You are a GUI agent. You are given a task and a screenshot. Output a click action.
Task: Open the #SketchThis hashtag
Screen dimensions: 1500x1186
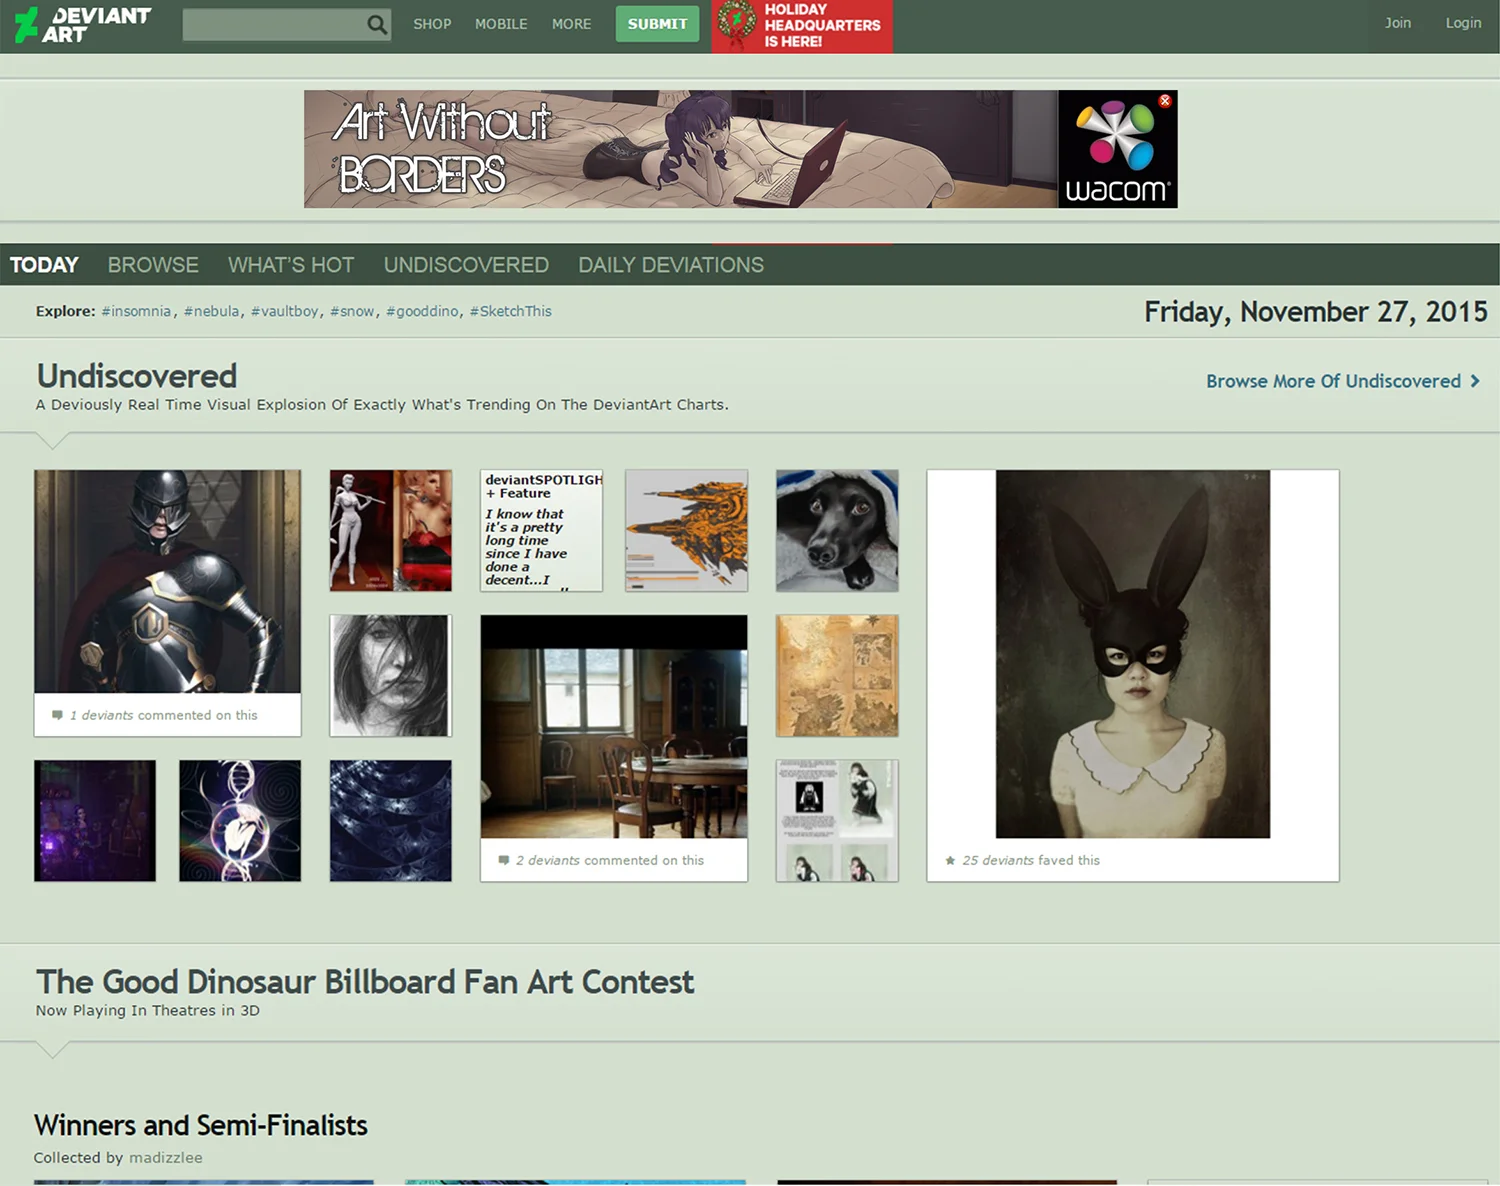point(510,311)
